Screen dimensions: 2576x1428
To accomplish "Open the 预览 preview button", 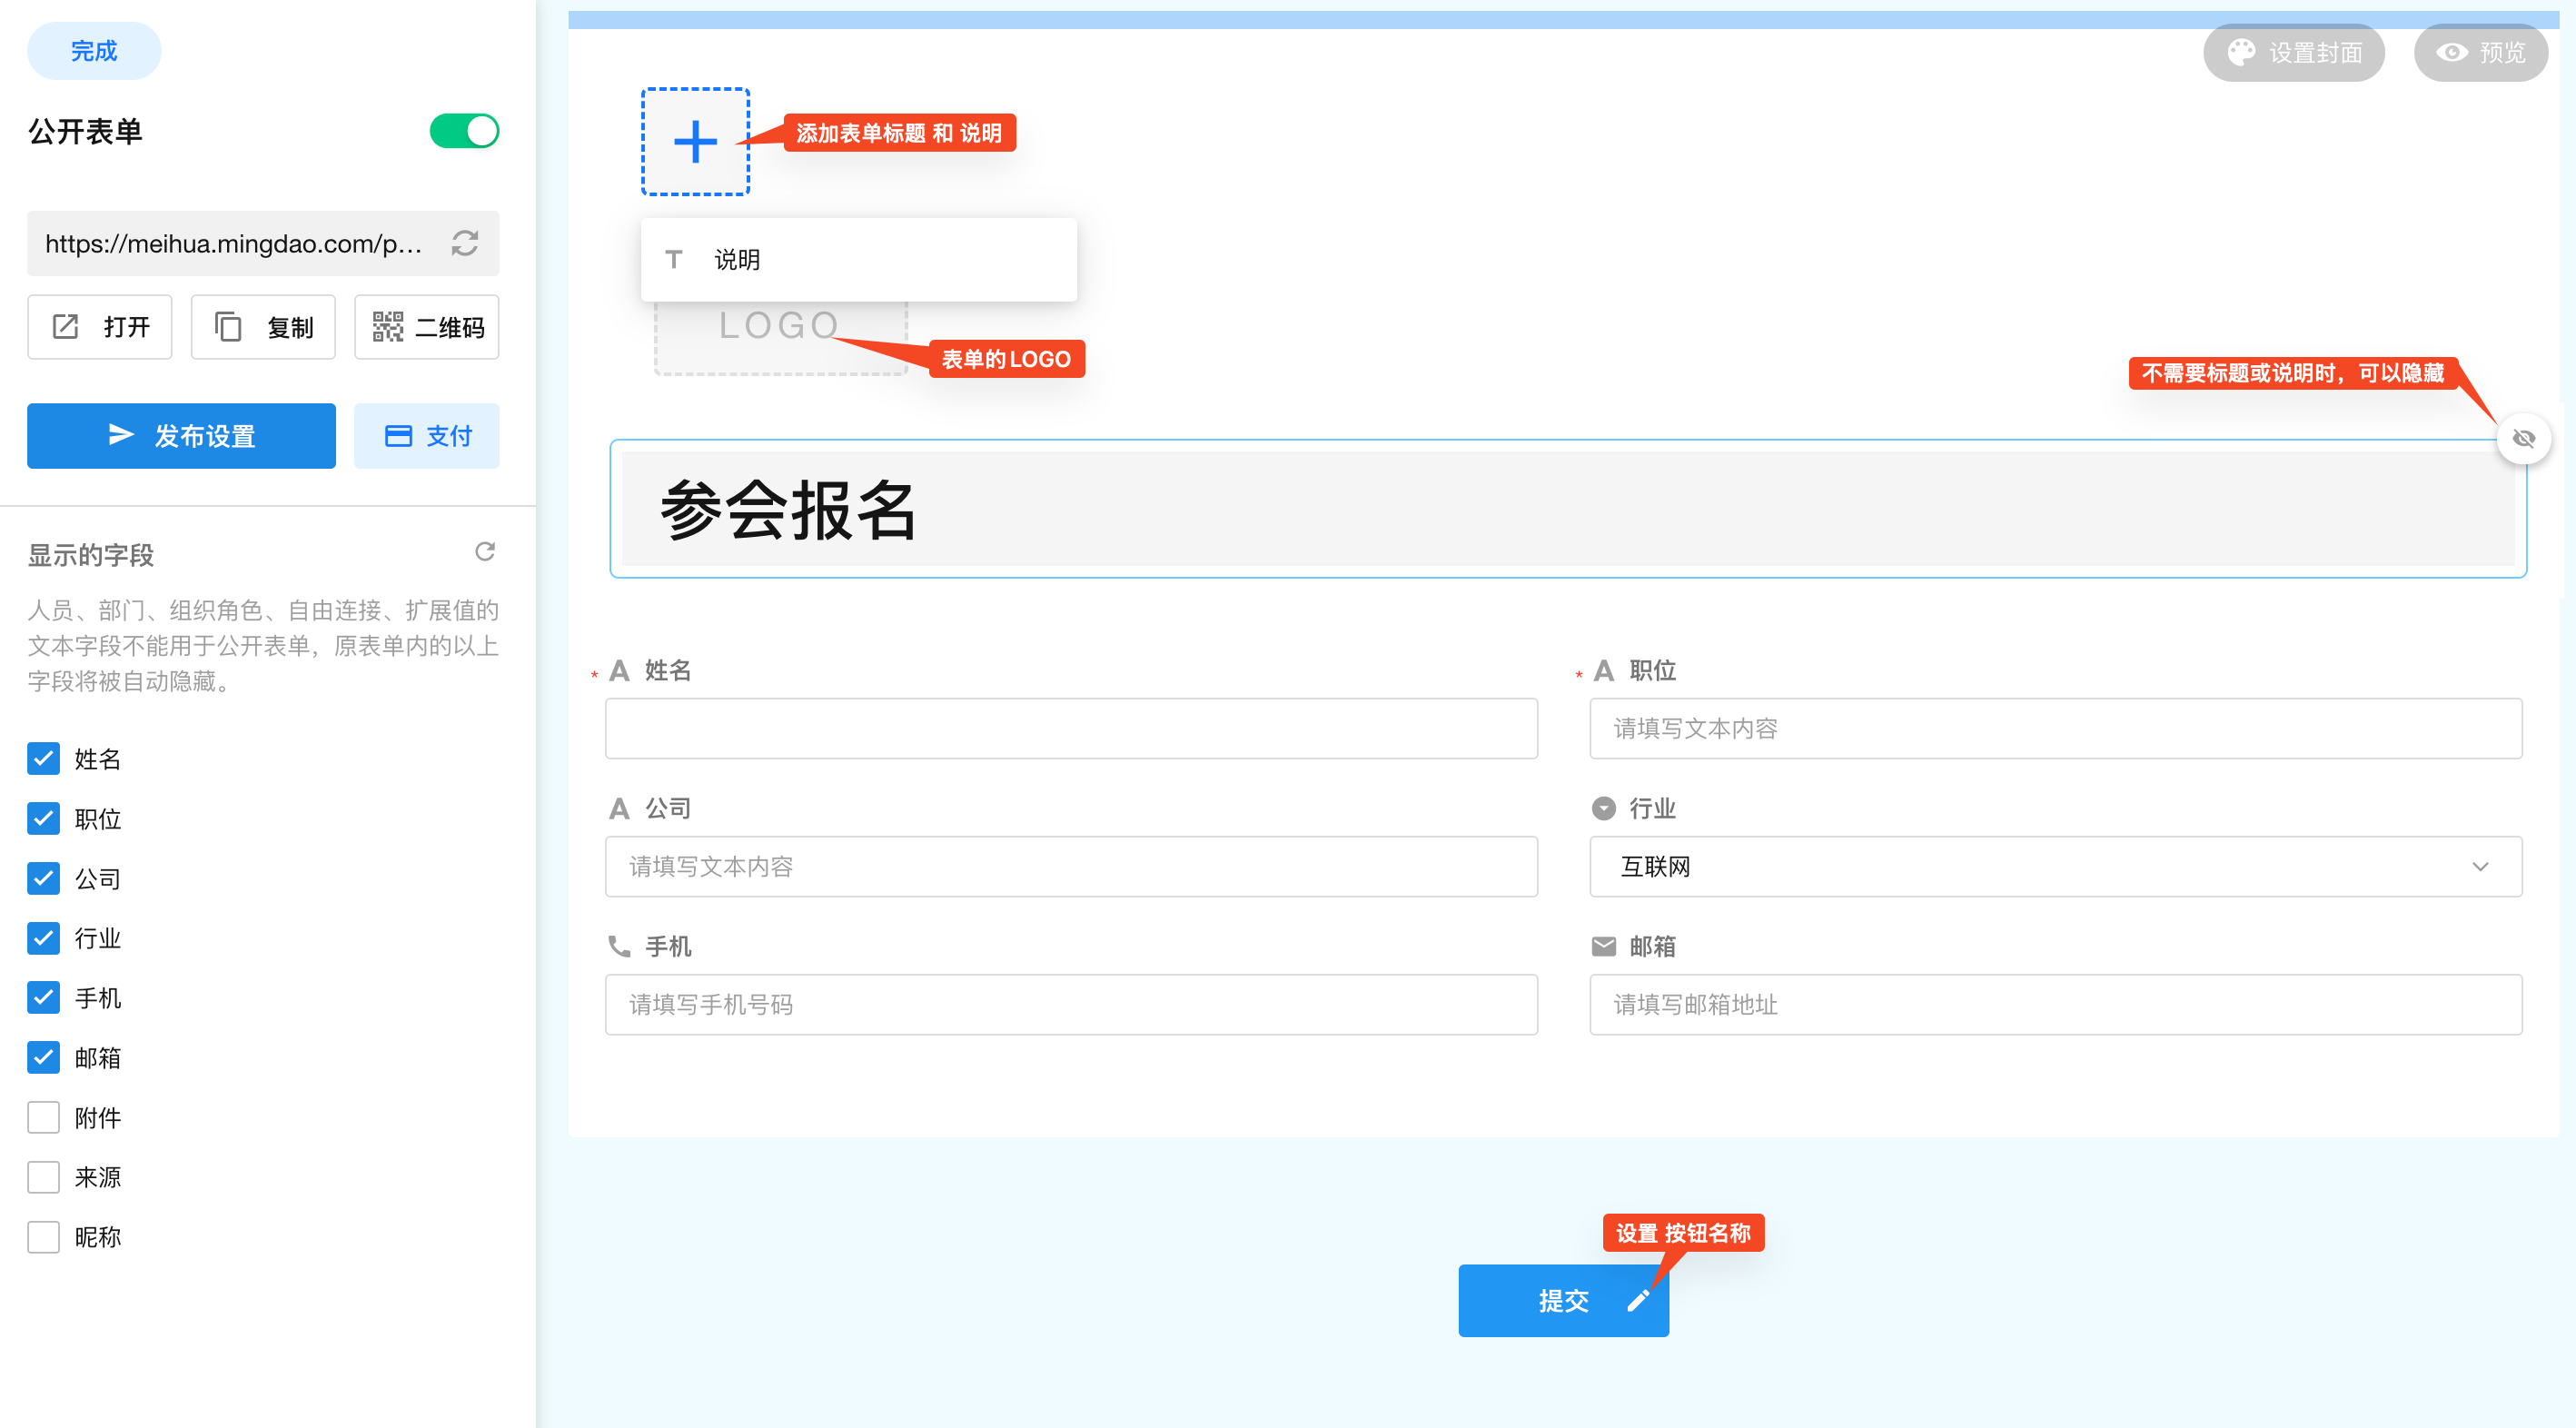I will click(2480, 52).
